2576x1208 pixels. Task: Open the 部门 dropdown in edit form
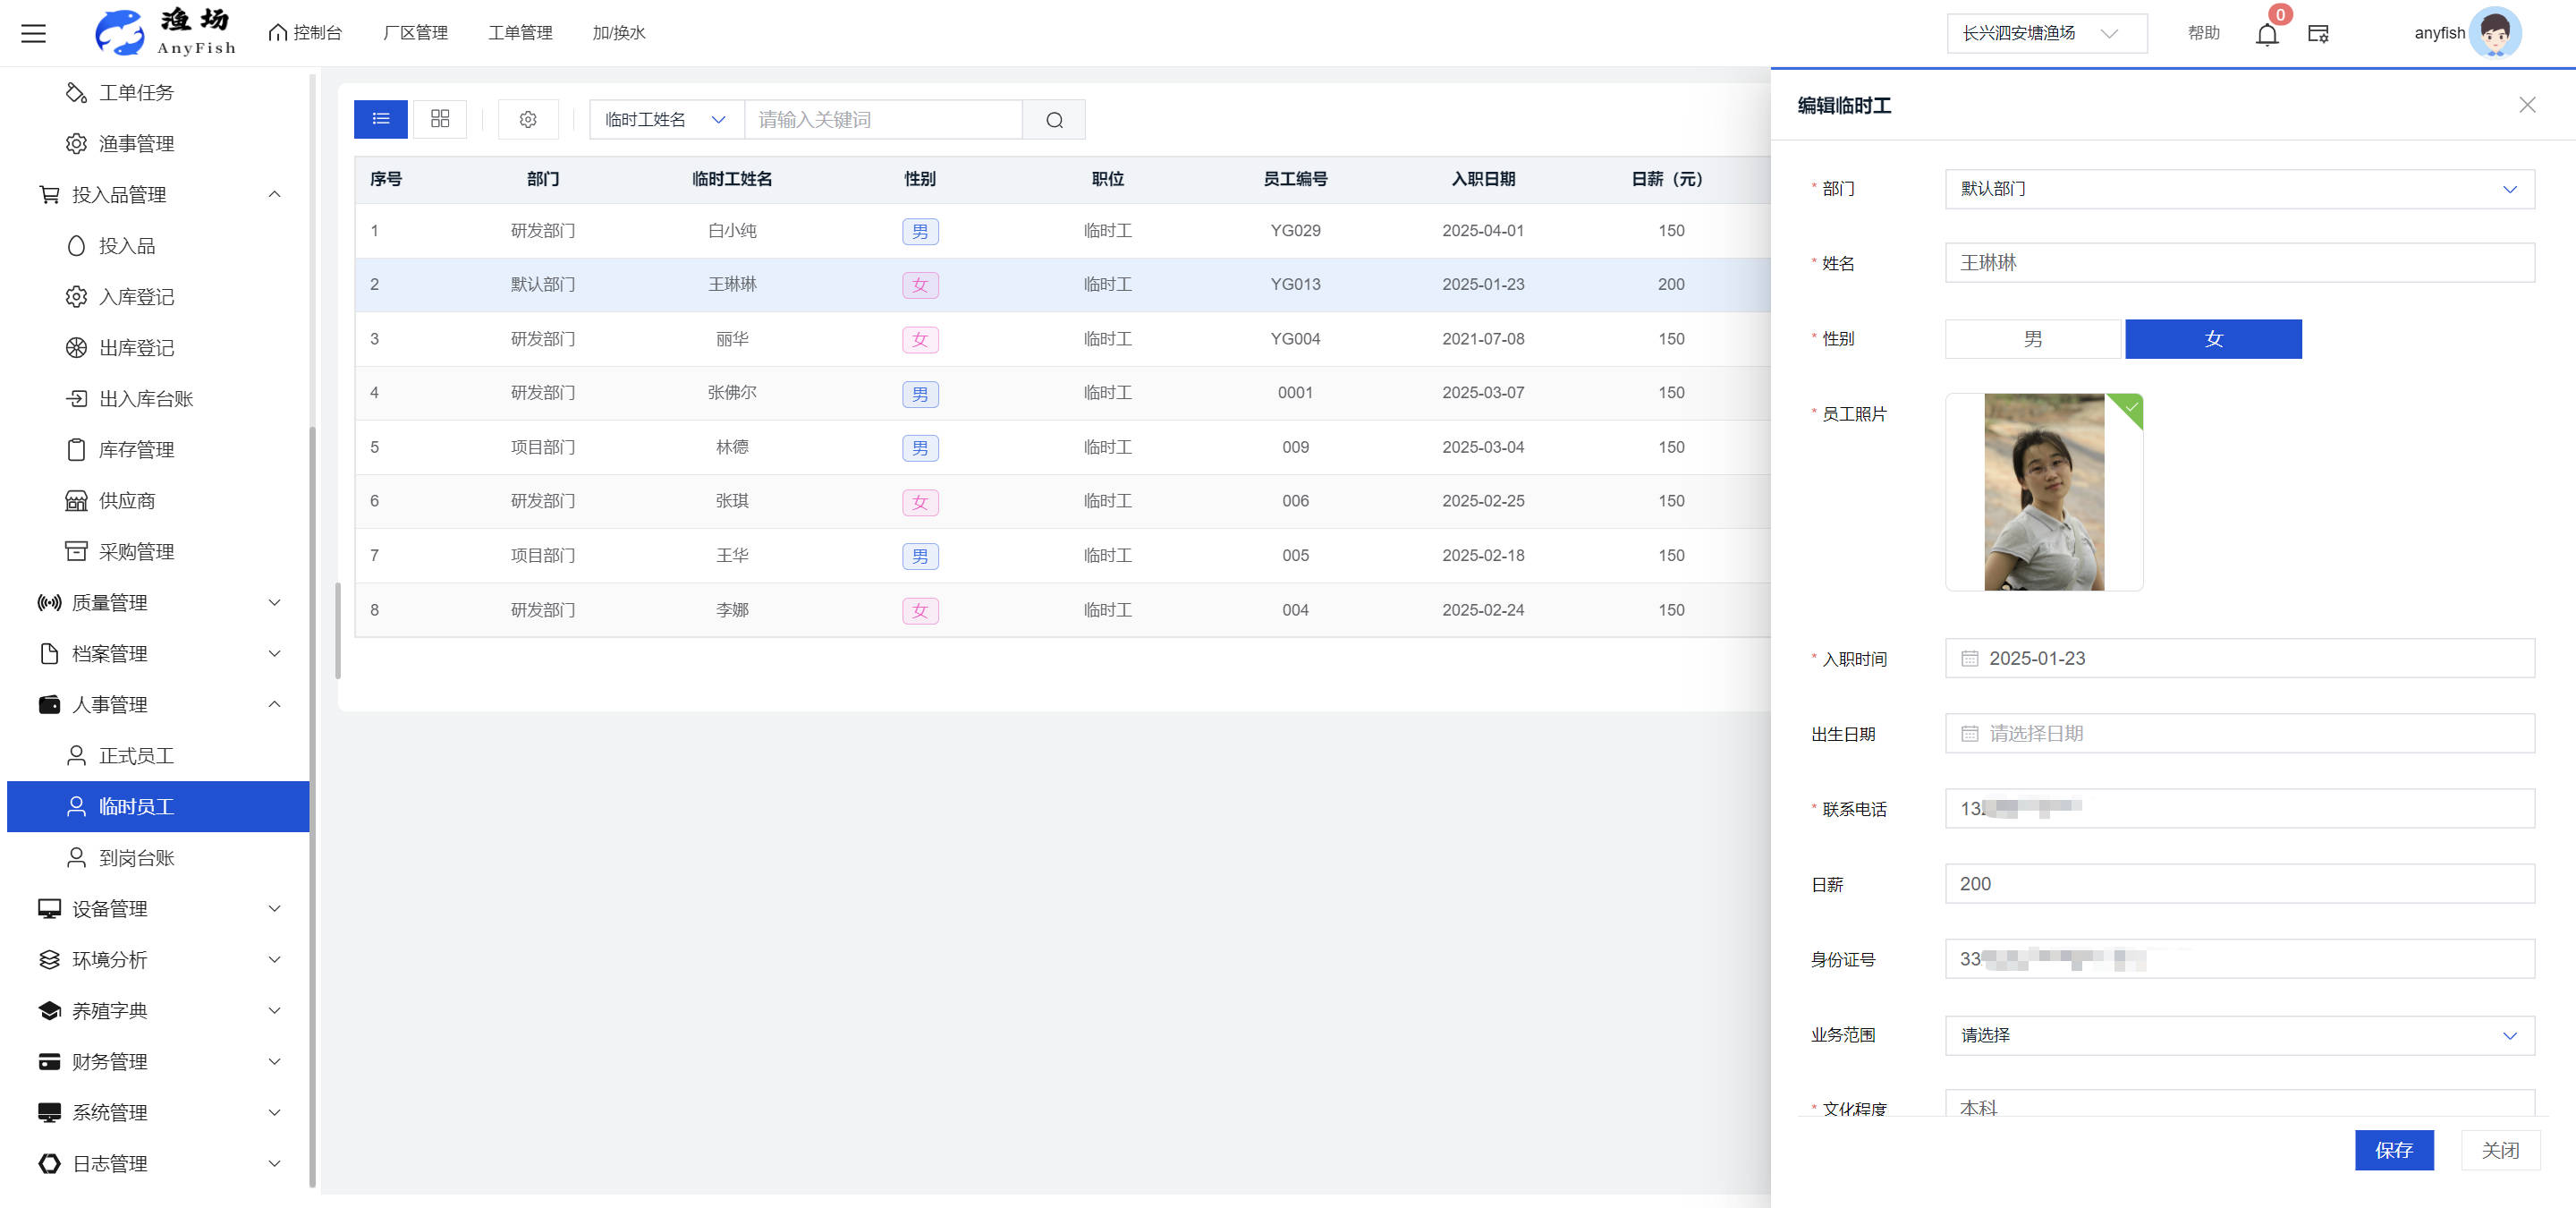[2238, 189]
